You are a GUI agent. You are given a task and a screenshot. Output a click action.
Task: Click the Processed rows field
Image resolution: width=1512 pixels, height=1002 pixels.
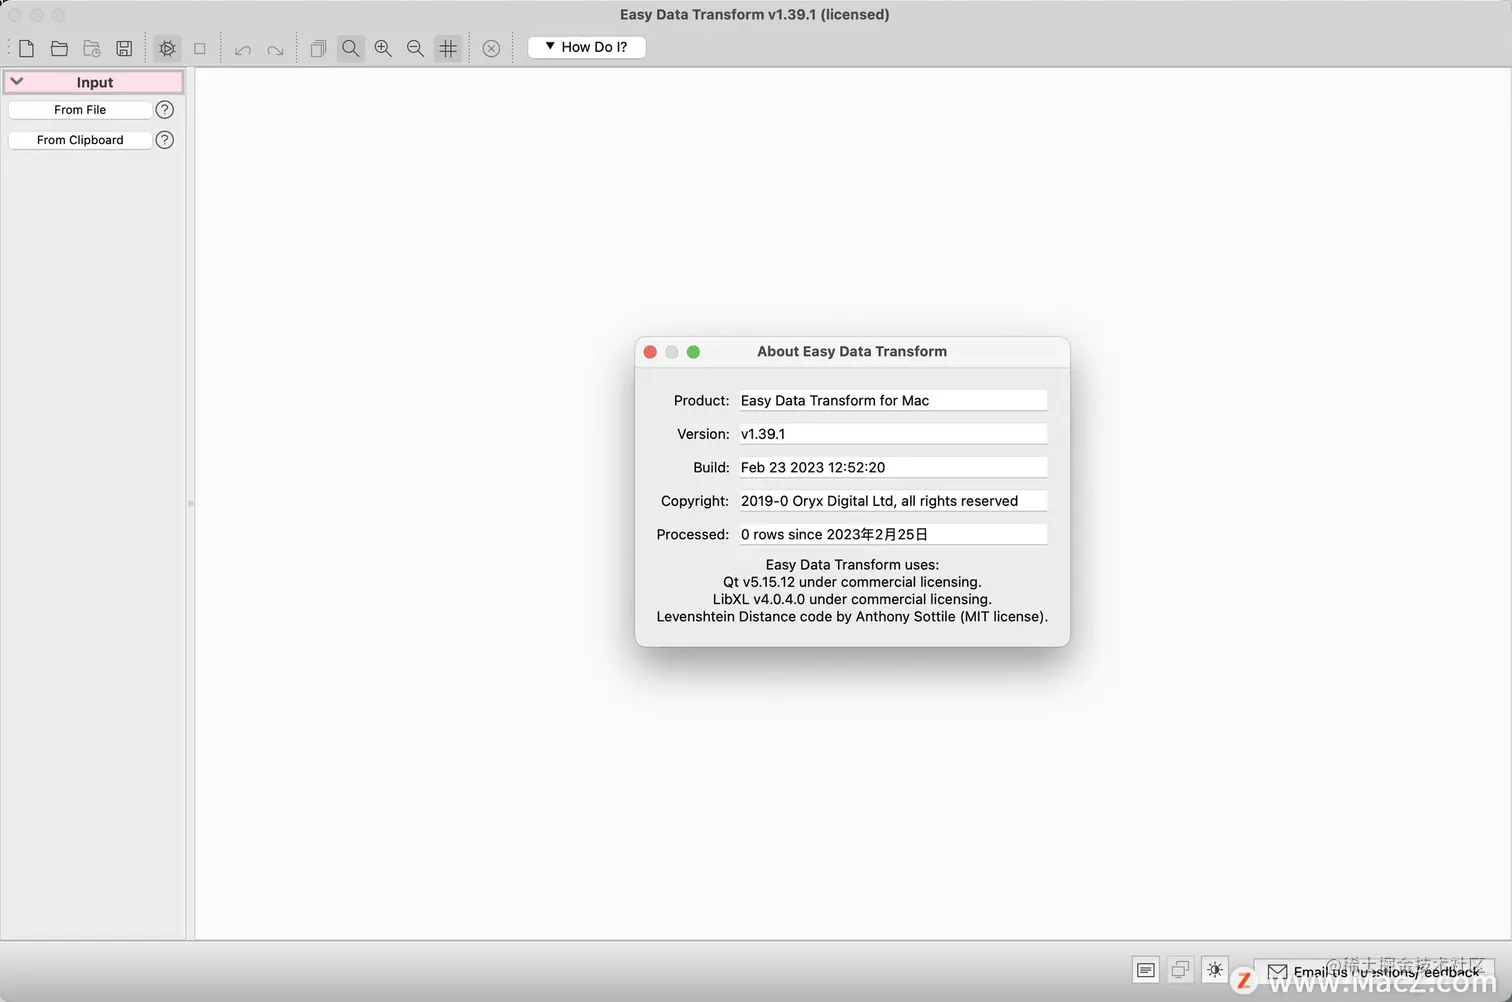[893, 535]
